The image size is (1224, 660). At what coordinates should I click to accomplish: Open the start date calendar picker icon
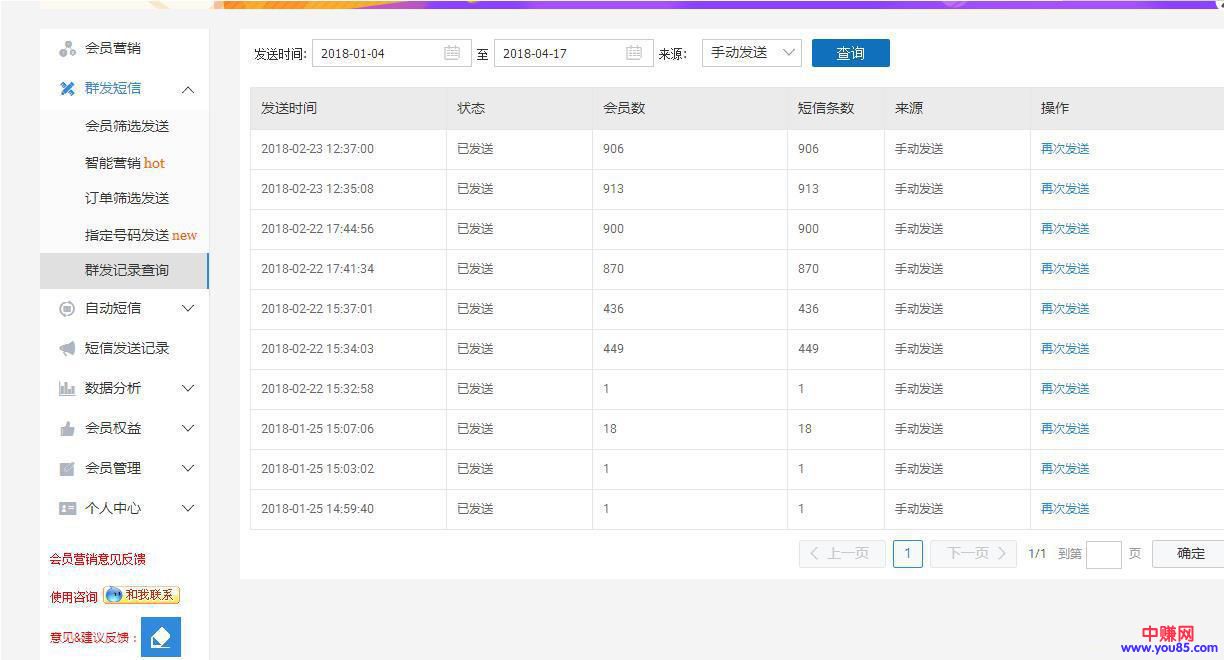(x=452, y=53)
